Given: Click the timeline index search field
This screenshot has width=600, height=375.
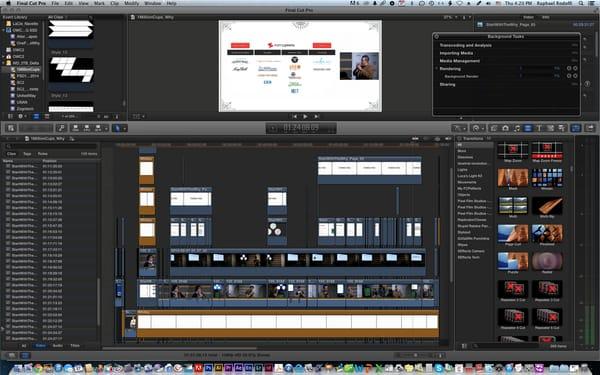Looking at the screenshot, I should click(x=51, y=146).
